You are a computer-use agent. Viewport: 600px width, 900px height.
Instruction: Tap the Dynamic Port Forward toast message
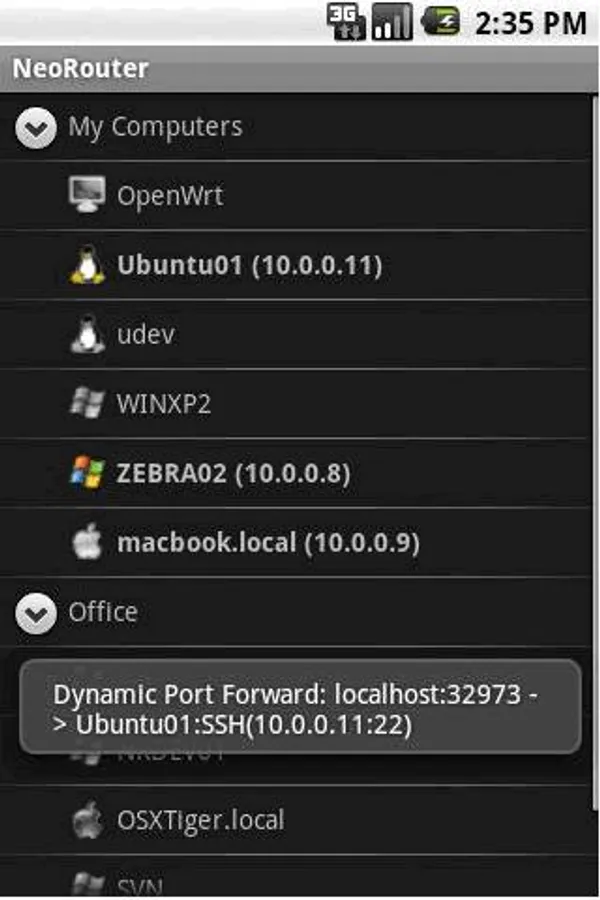[x=300, y=708]
